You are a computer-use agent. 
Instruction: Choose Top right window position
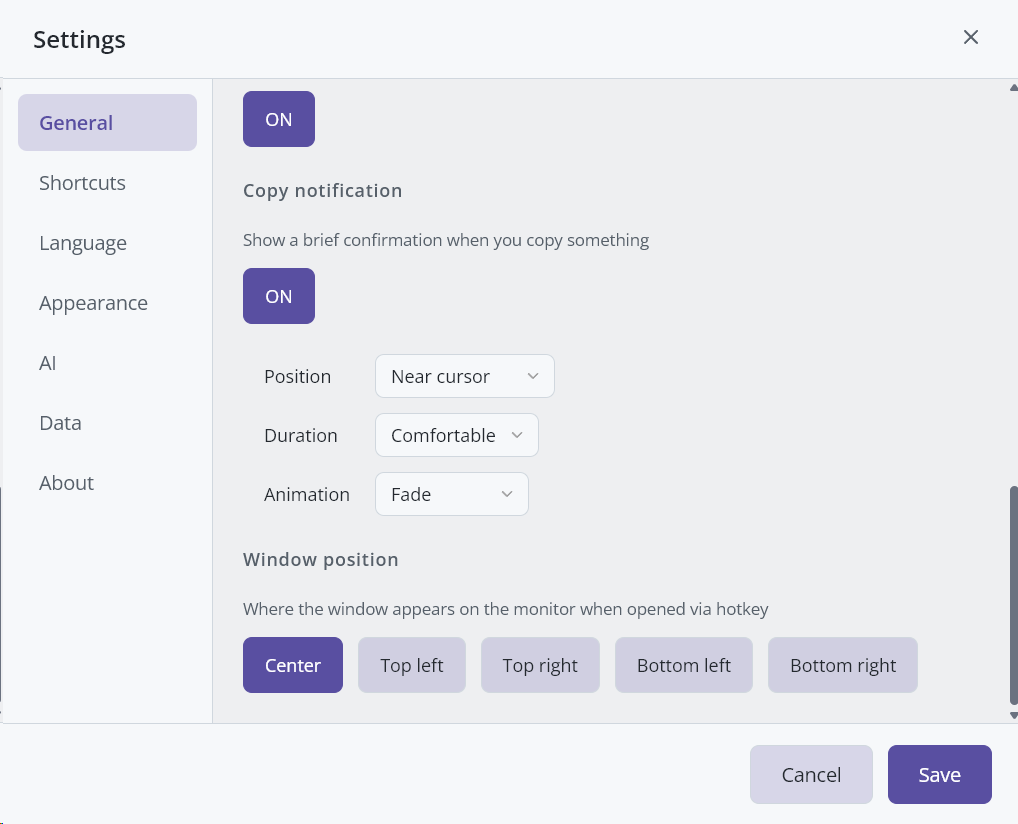click(x=540, y=665)
